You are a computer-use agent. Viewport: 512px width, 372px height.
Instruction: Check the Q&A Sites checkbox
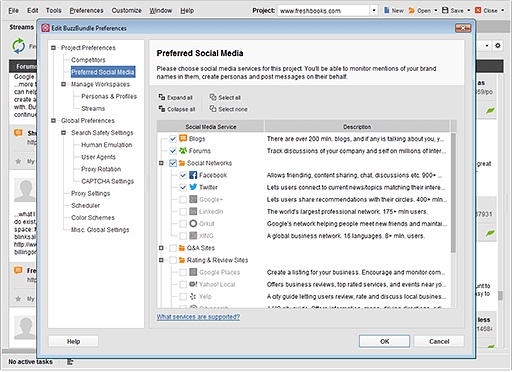point(173,248)
